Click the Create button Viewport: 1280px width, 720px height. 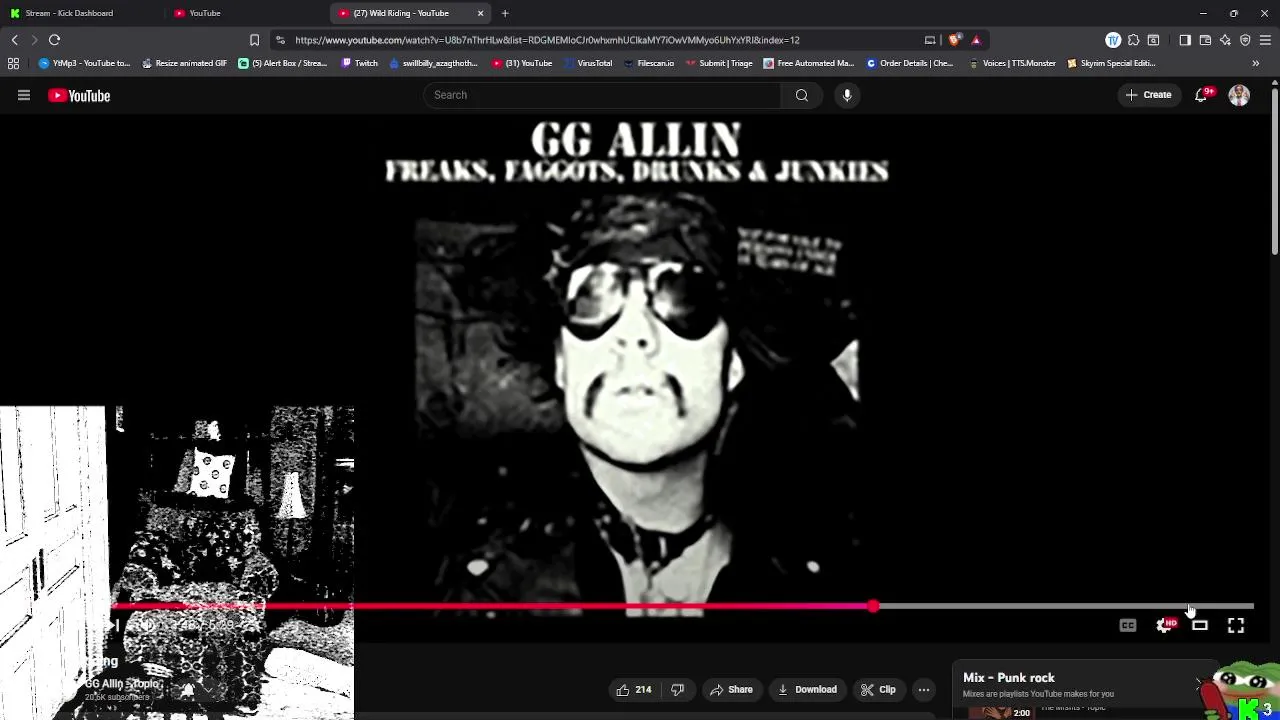coord(1148,95)
